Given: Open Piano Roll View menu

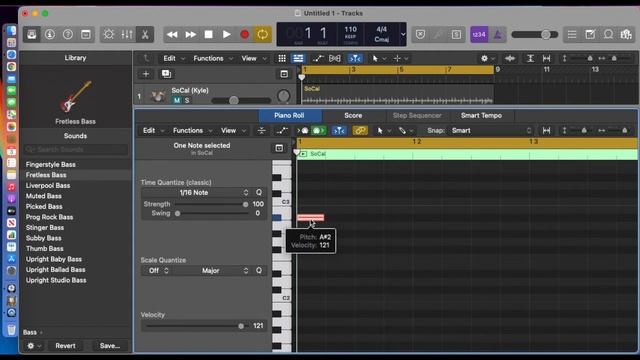Looking at the screenshot, I should (233, 131).
